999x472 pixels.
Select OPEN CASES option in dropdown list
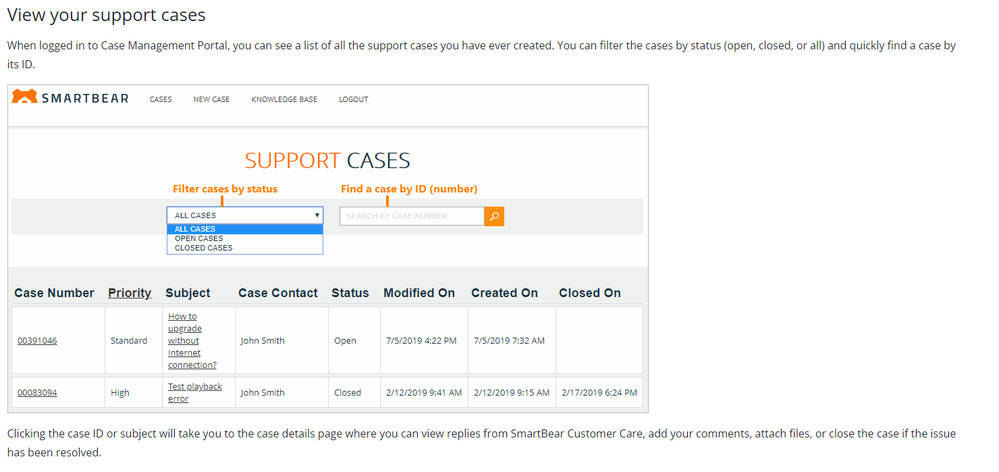point(245,238)
